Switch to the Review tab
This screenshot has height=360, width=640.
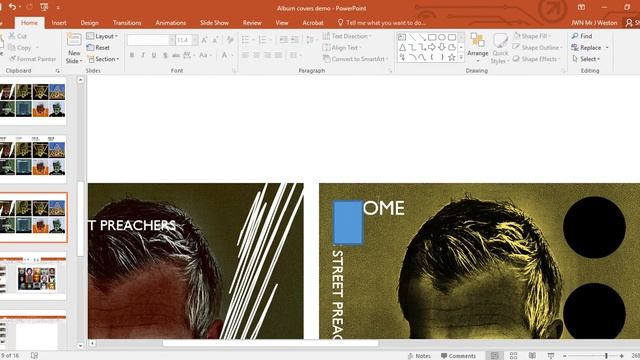click(x=252, y=22)
